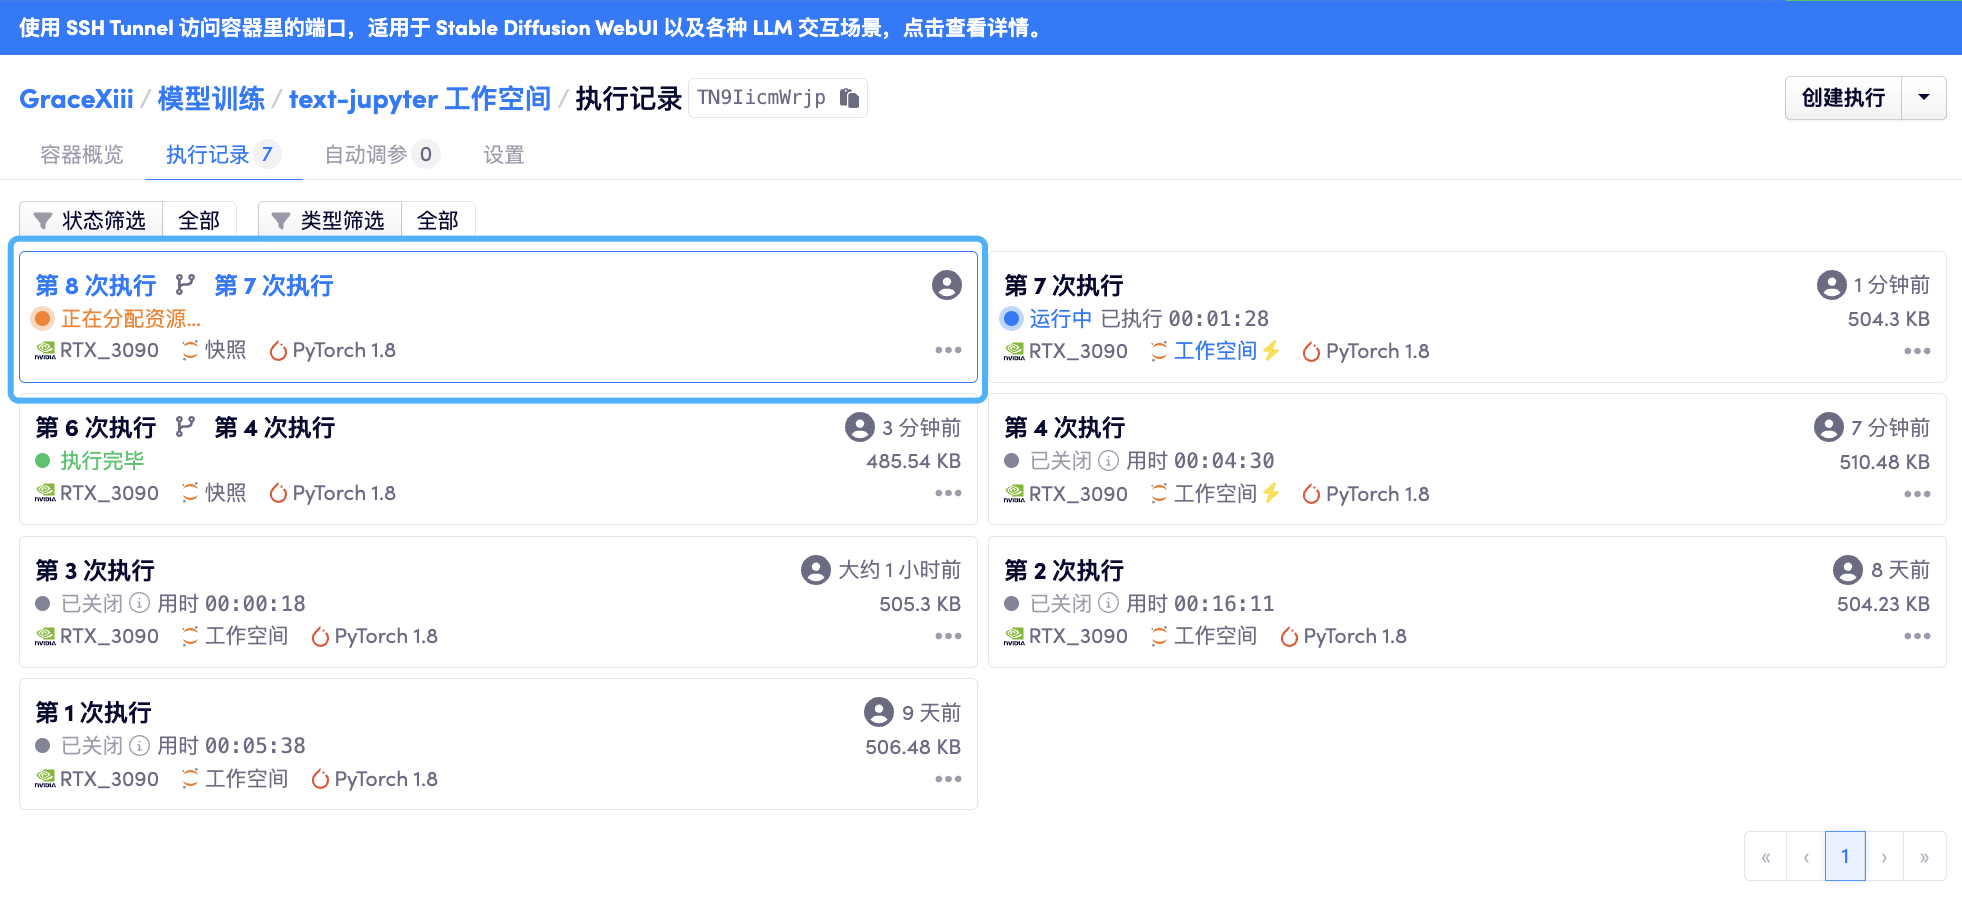The image size is (1962, 910).
Task: Open the 模型训练 breadcrumb link
Action: [211, 99]
